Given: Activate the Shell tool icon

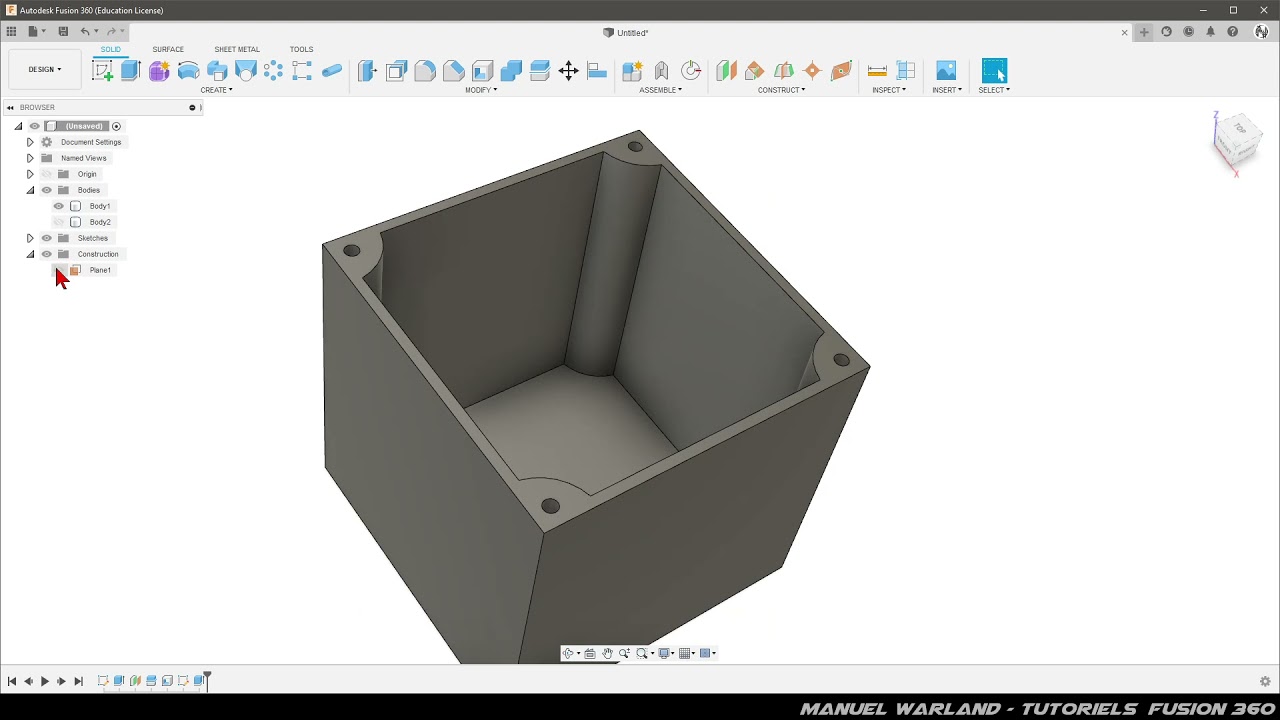Looking at the screenshot, I should 483,71.
